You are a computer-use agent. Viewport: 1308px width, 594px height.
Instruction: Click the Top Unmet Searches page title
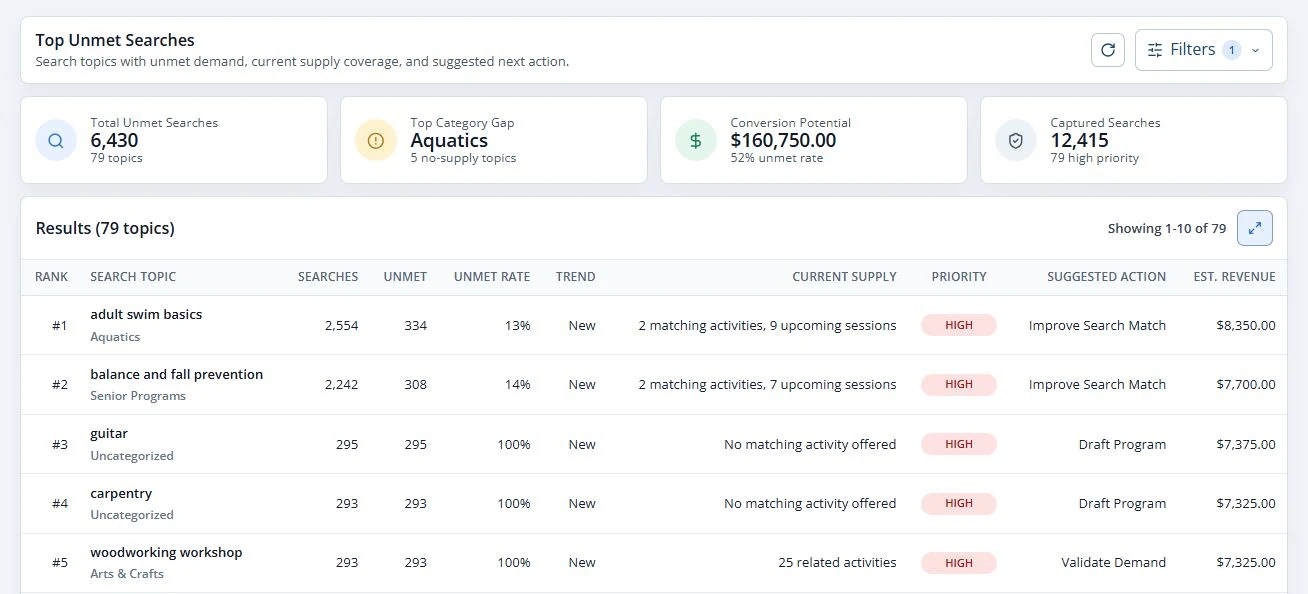(115, 41)
